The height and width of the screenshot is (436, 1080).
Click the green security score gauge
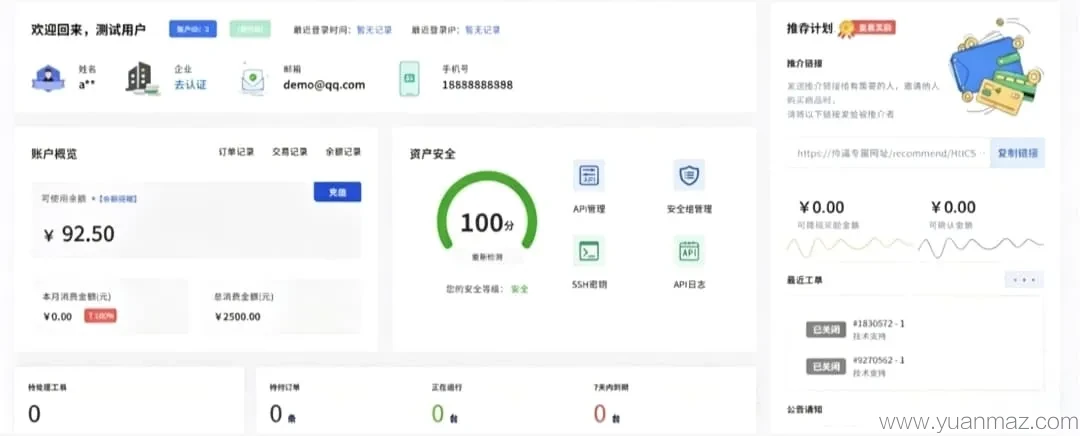pos(487,210)
